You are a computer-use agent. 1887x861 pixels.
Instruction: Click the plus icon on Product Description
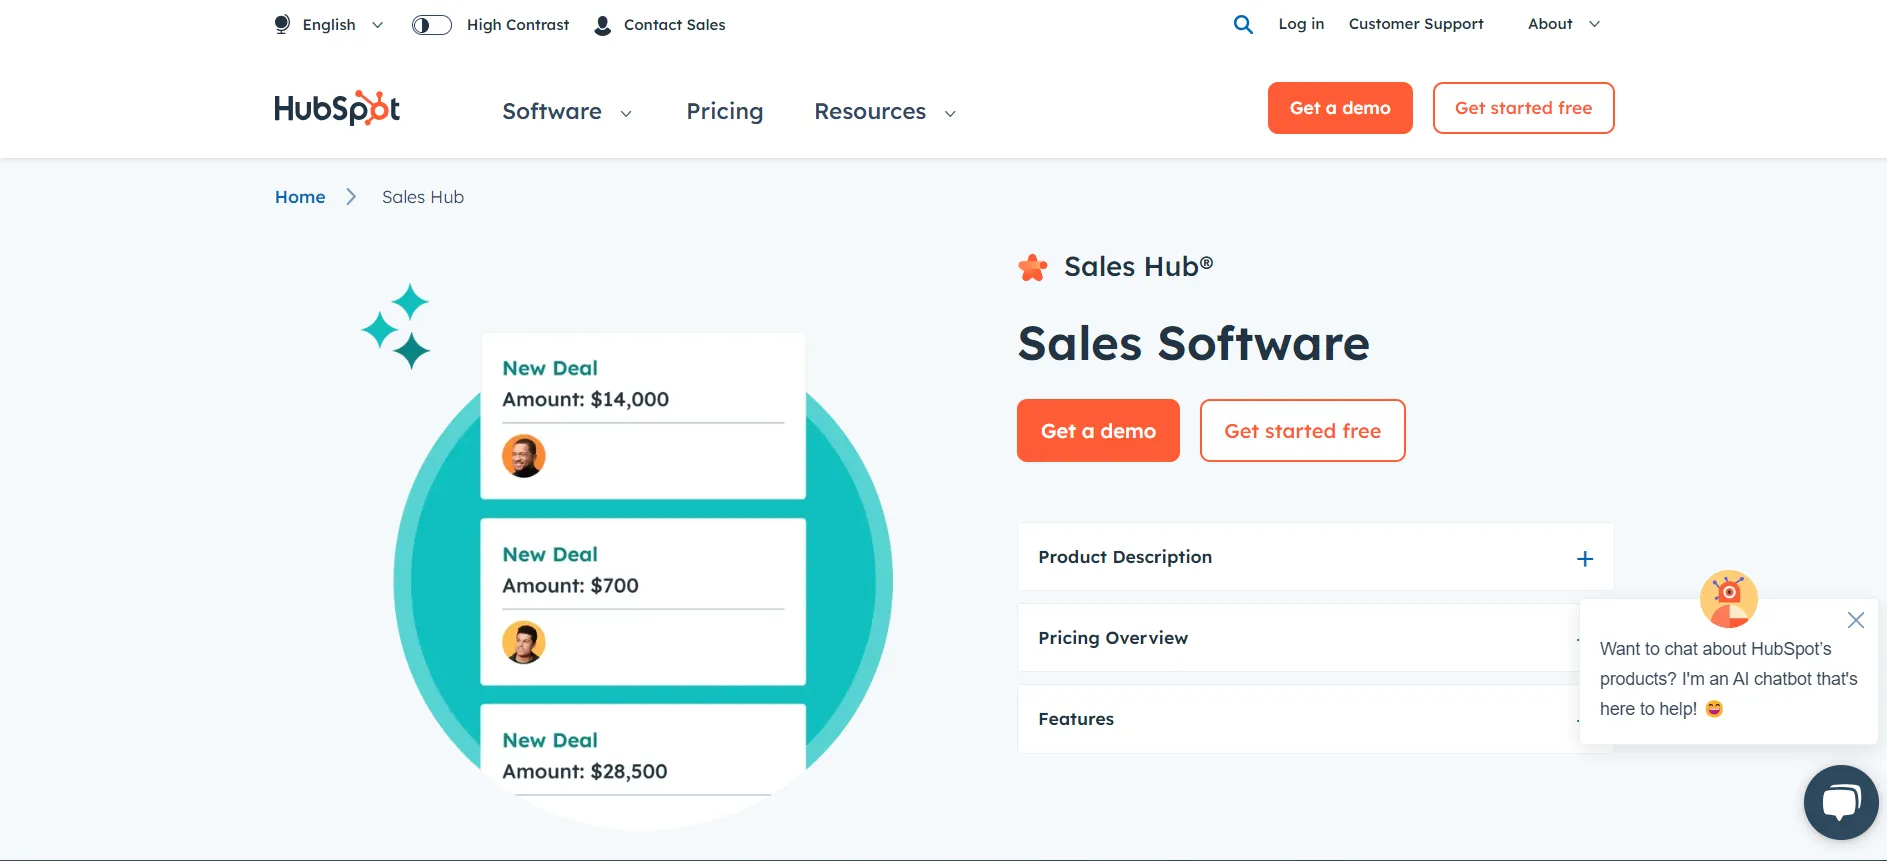tap(1585, 559)
